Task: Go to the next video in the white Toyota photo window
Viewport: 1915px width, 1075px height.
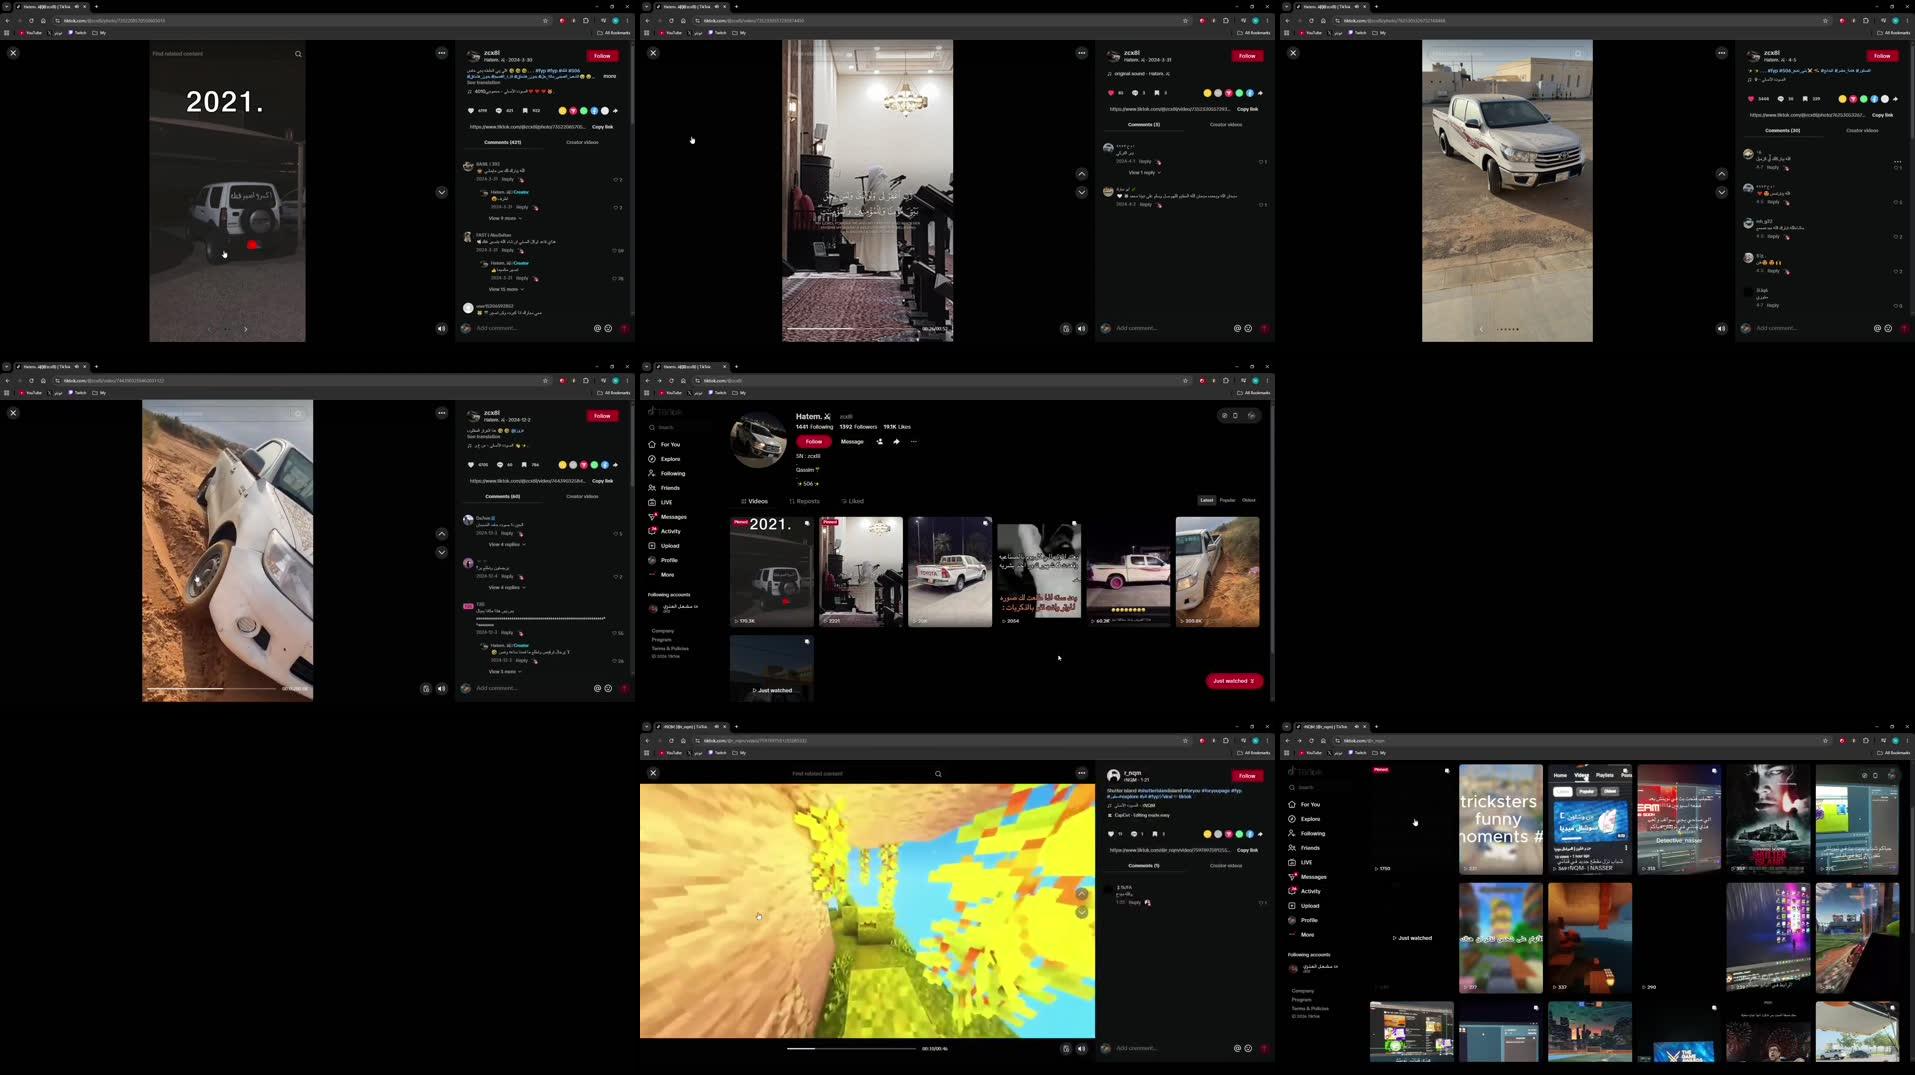Action: [1721, 192]
